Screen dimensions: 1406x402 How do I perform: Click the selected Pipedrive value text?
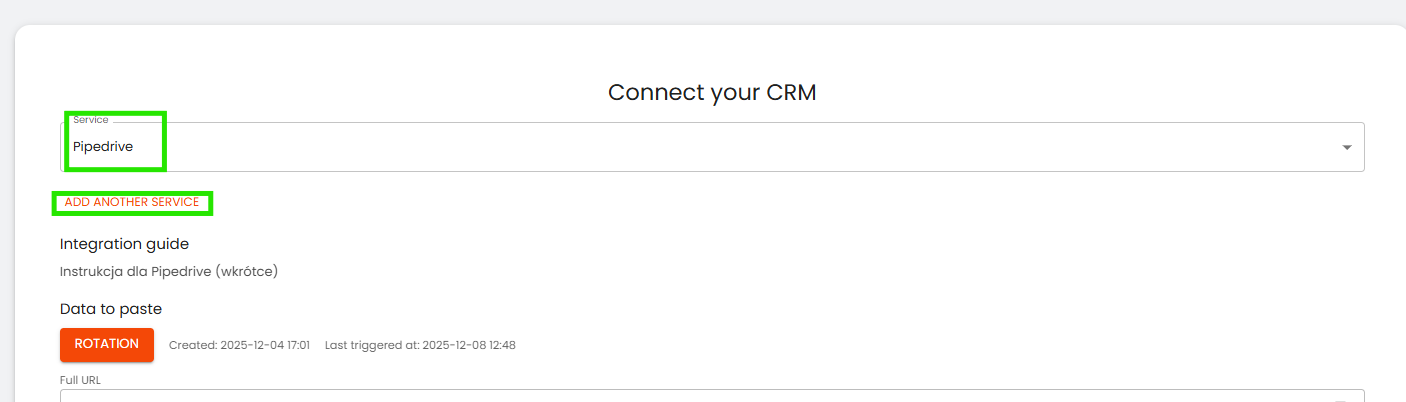(x=103, y=147)
